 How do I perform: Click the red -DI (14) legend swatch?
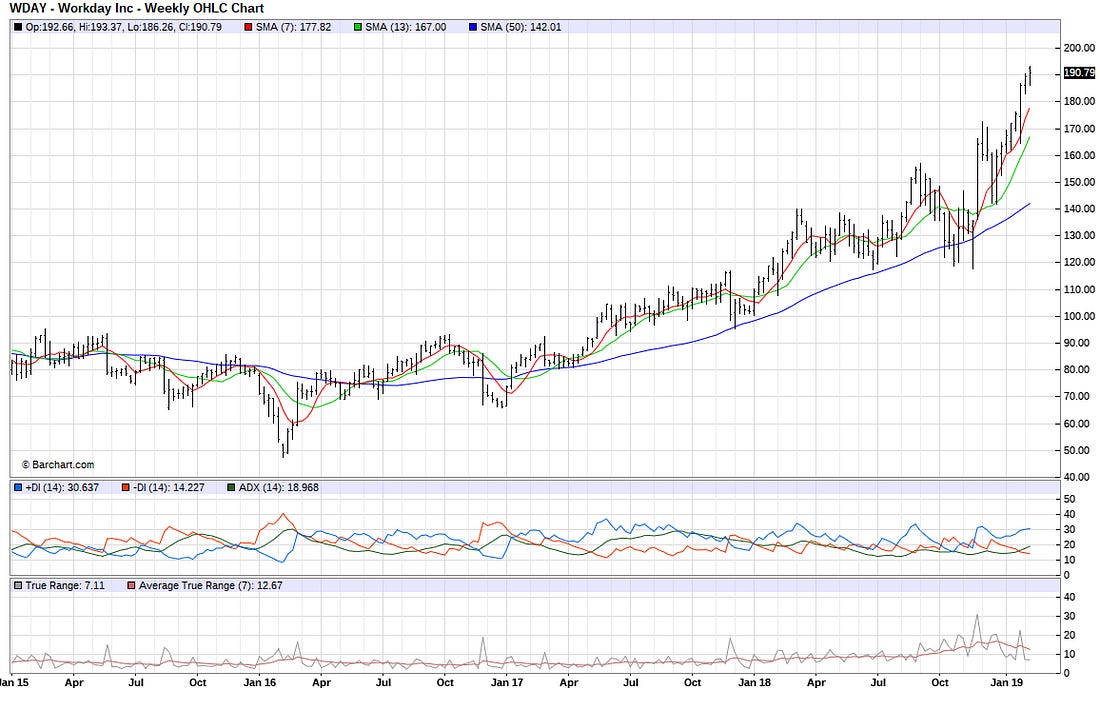pos(126,488)
